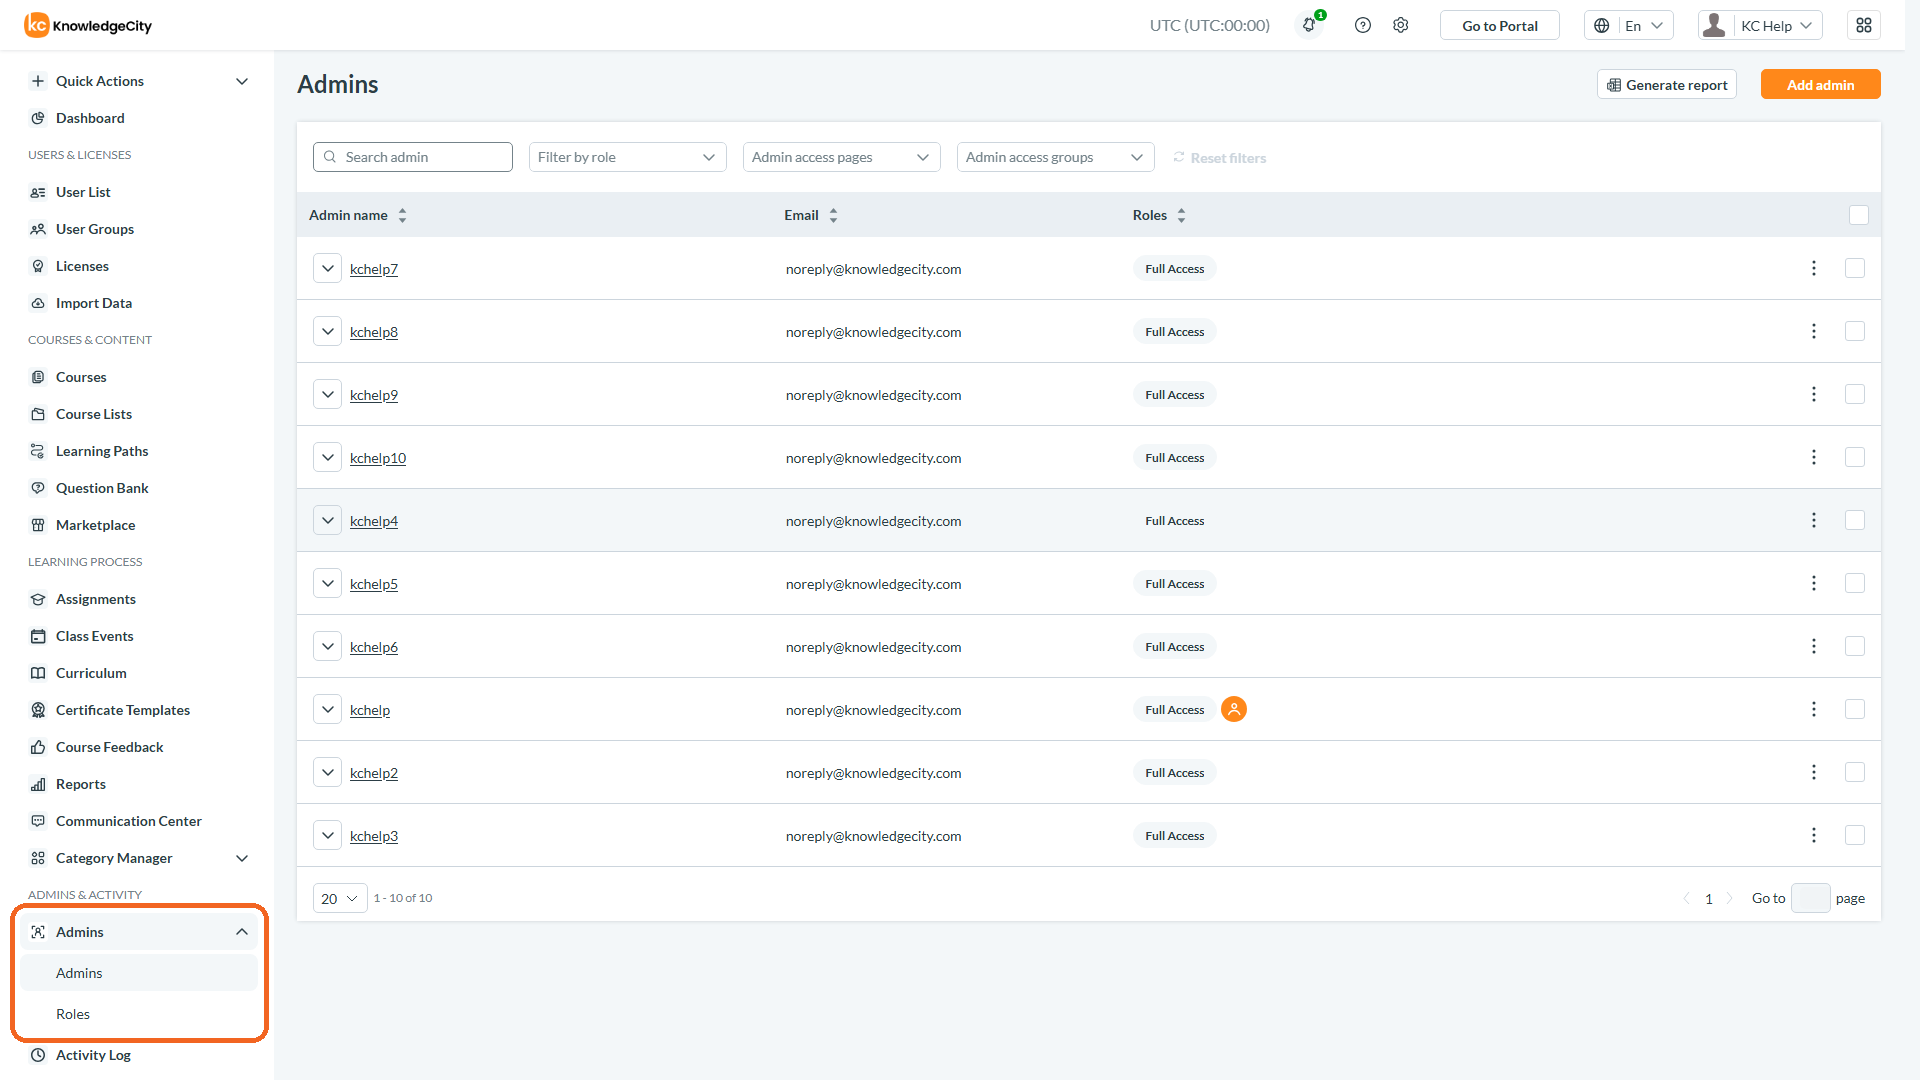Select the checkbox for kchelp6
The height and width of the screenshot is (1080, 1920).
[1855, 646]
